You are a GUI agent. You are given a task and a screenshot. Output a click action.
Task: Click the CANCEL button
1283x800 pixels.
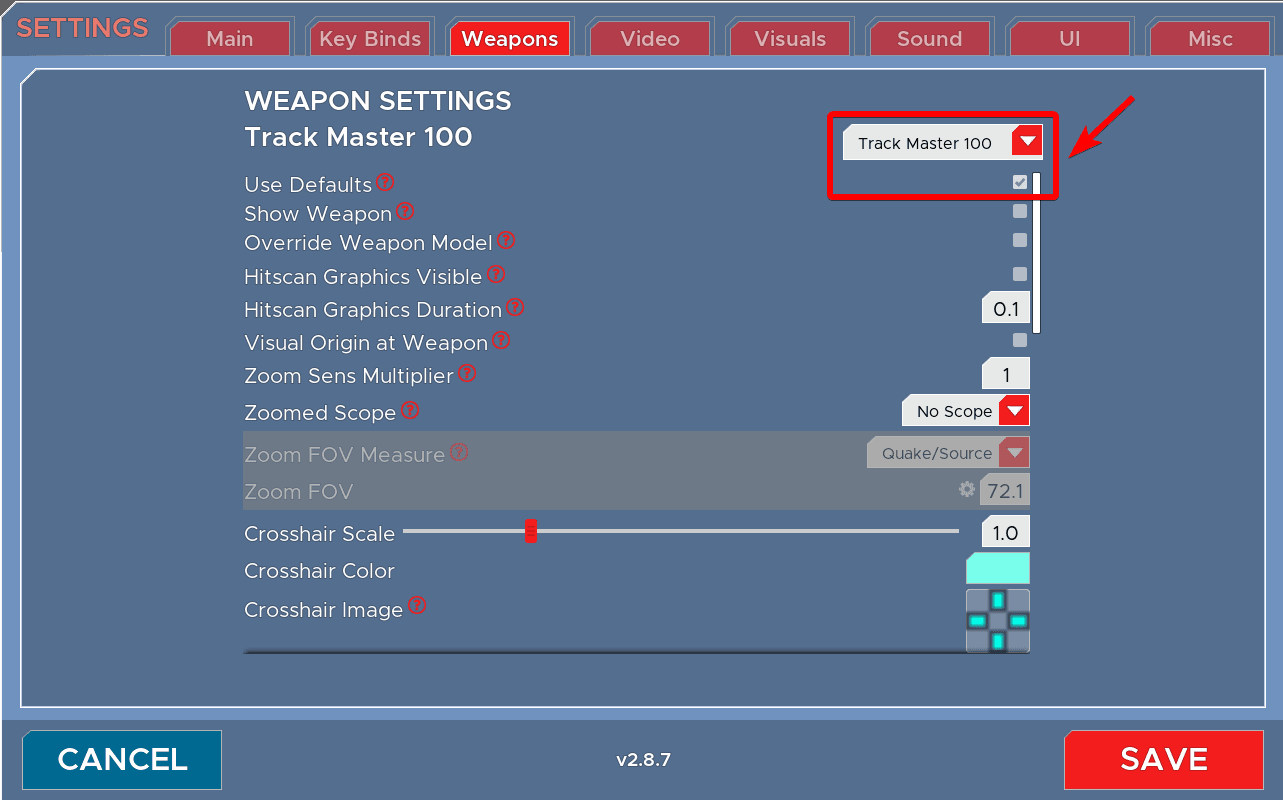click(x=122, y=759)
